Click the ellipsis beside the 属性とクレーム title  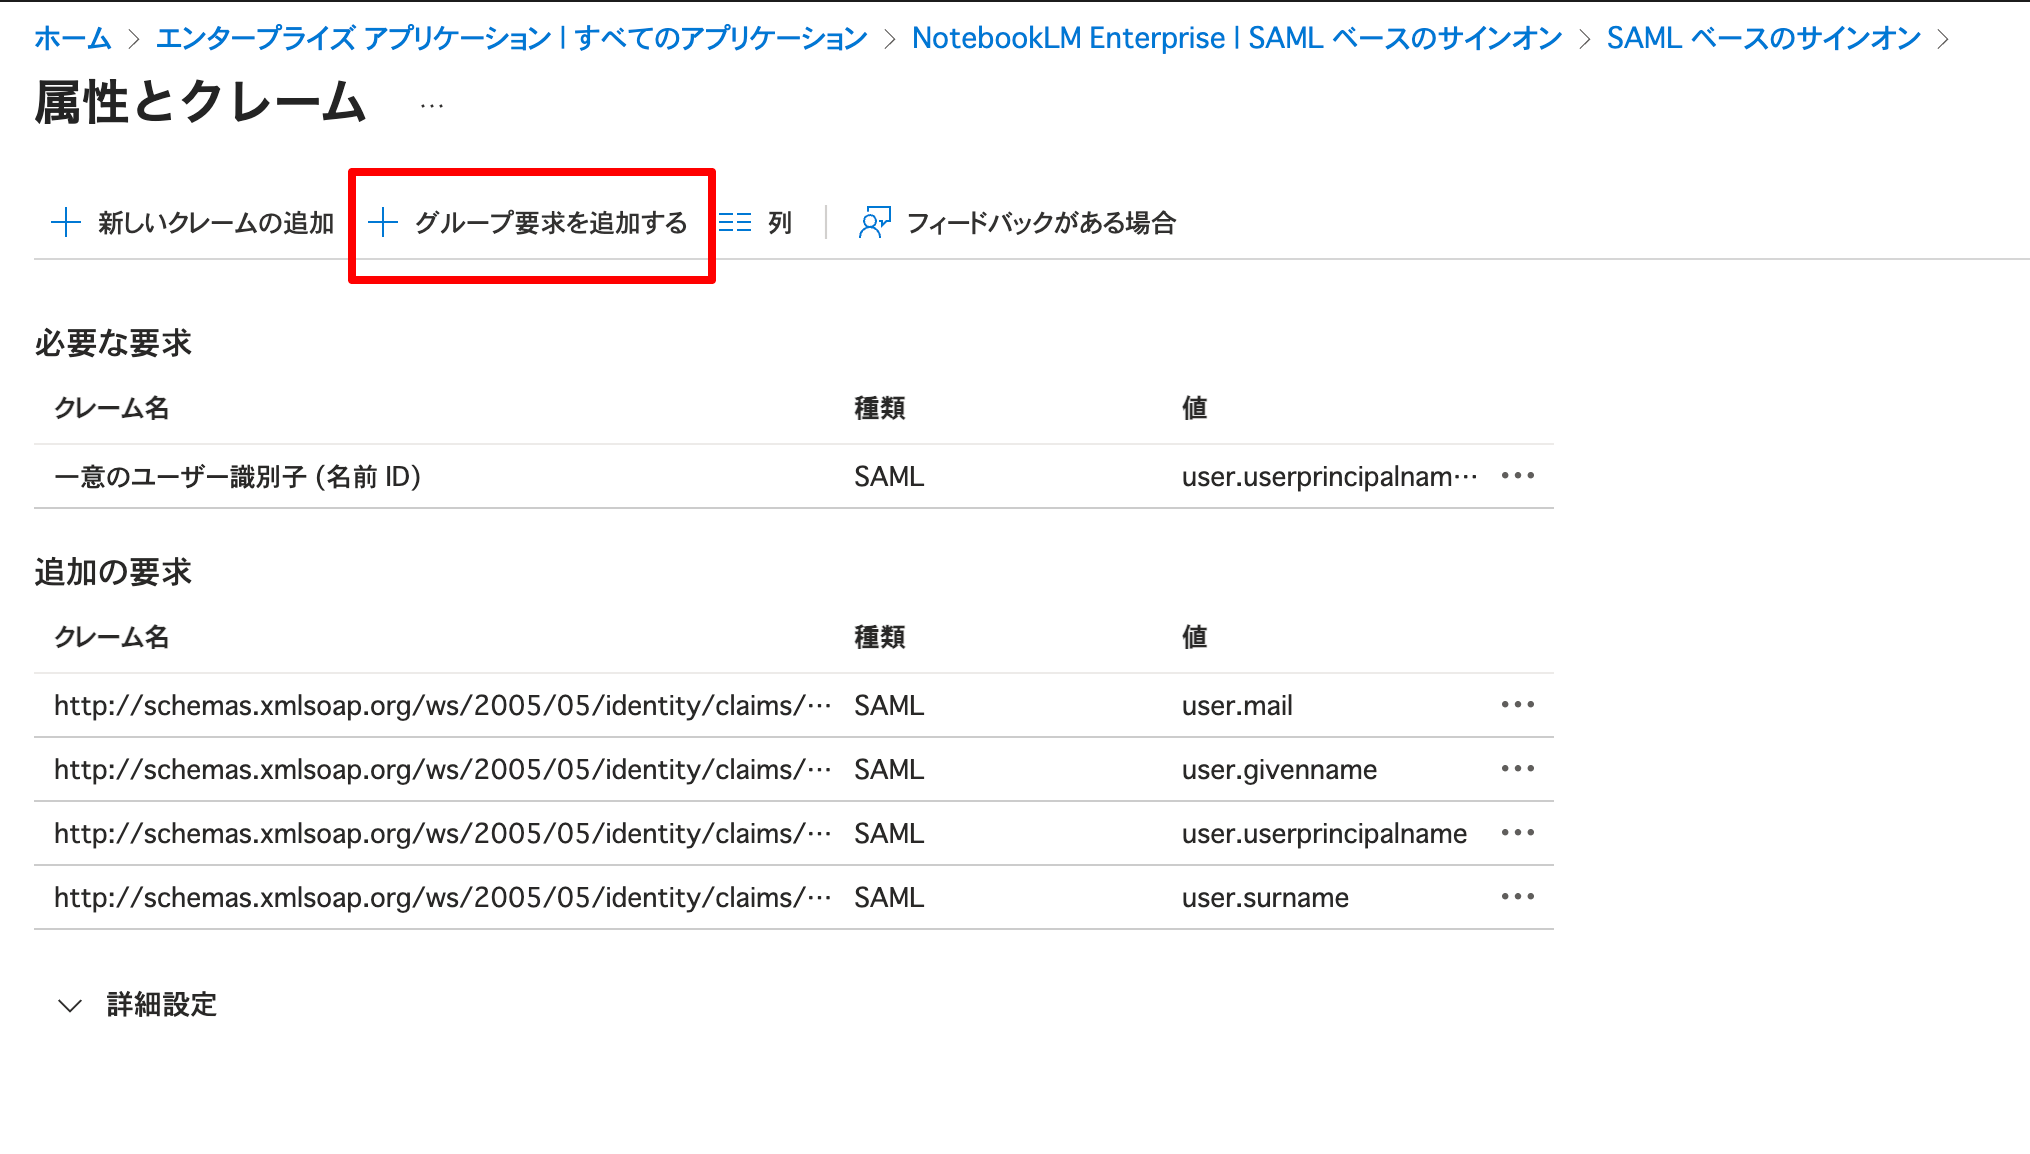pos(432,105)
